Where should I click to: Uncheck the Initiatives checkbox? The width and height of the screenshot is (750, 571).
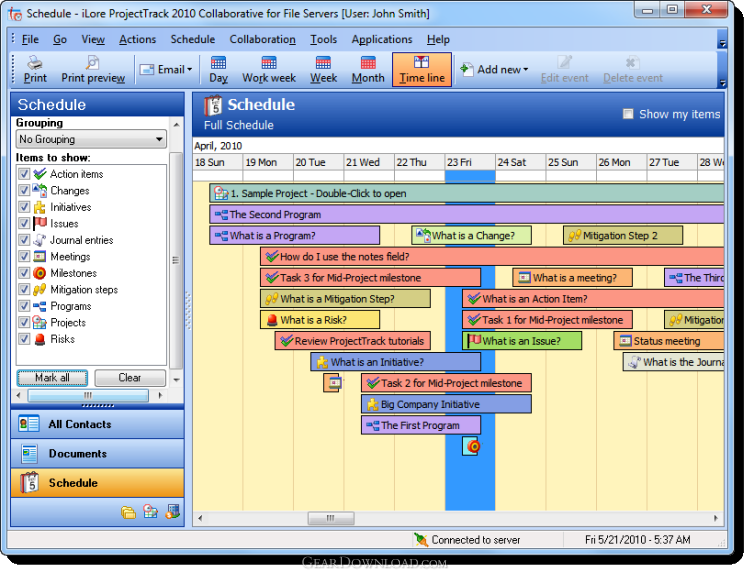pos(24,207)
